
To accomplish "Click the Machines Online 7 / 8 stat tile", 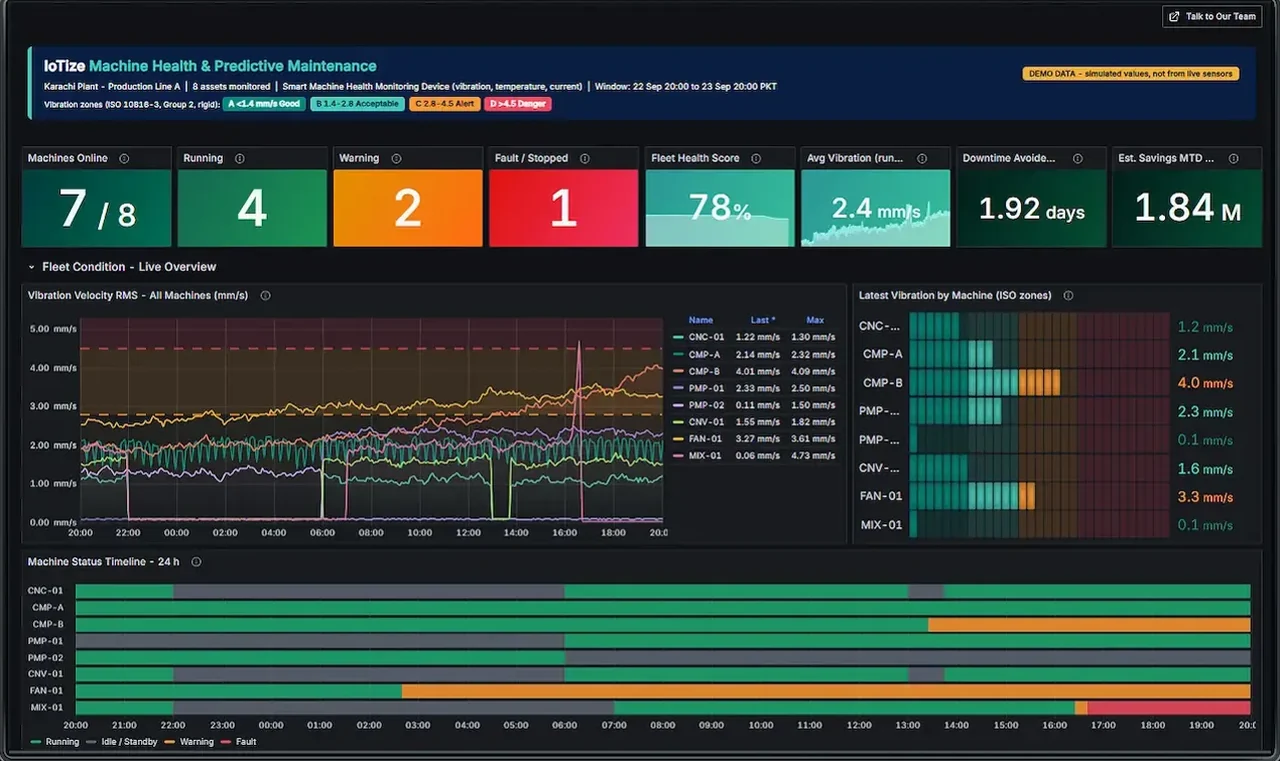I will click(98, 208).
